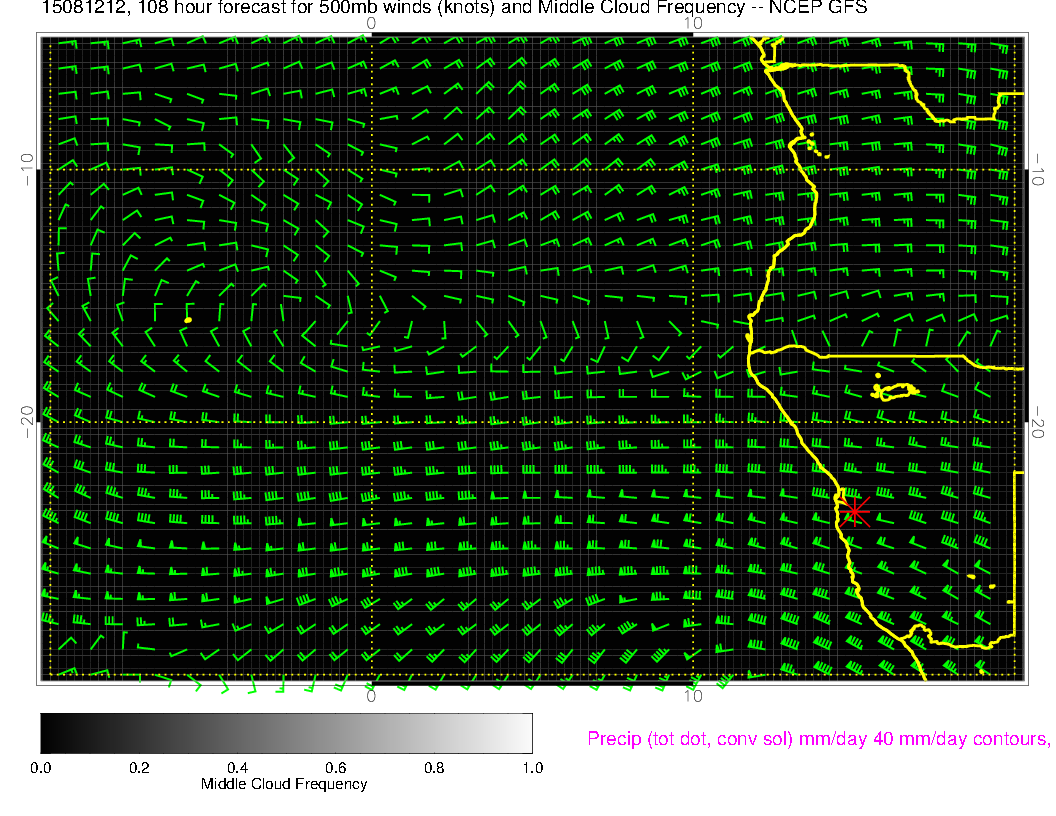Viewport: 1056px width, 816px height.
Task: Click the yellow outlined inland lake shape
Action: tap(896, 391)
